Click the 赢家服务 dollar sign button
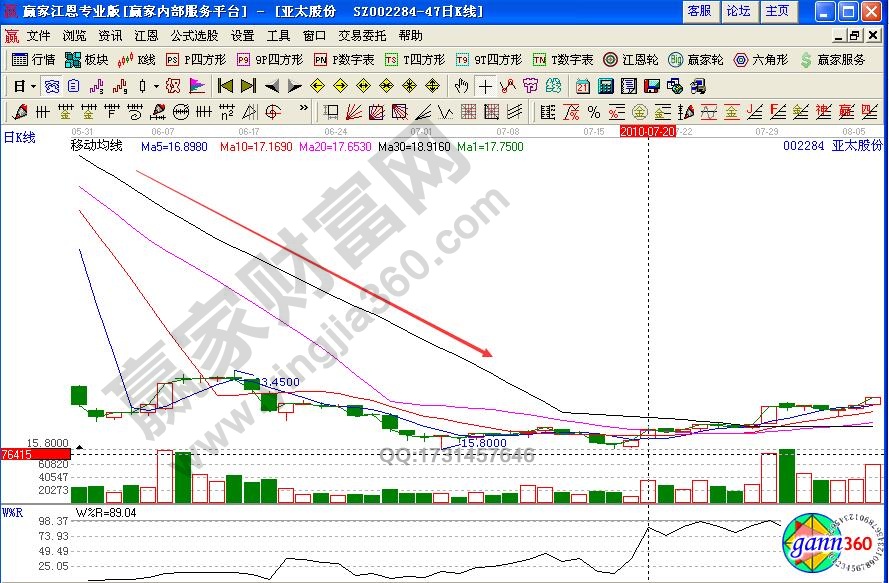Image resolution: width=889 pixels, height=583 pixels. click(x=832, y=60)
